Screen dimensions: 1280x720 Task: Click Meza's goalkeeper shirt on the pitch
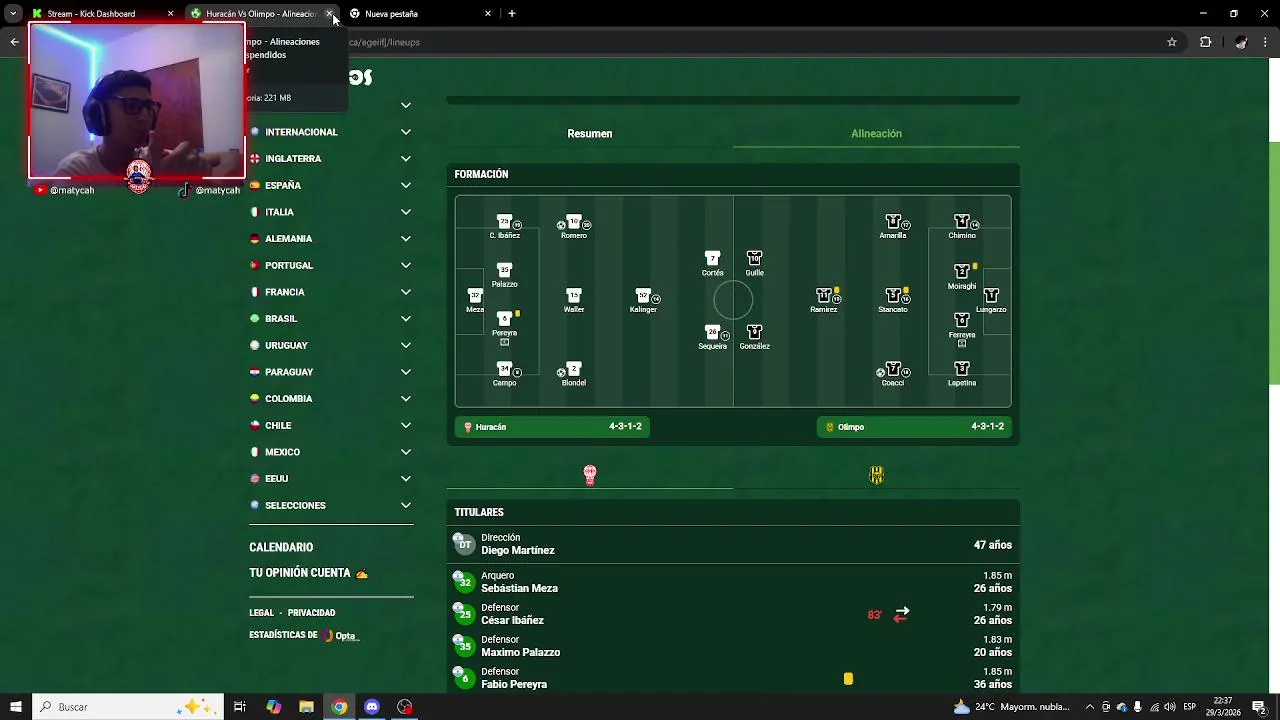(475, 296)
